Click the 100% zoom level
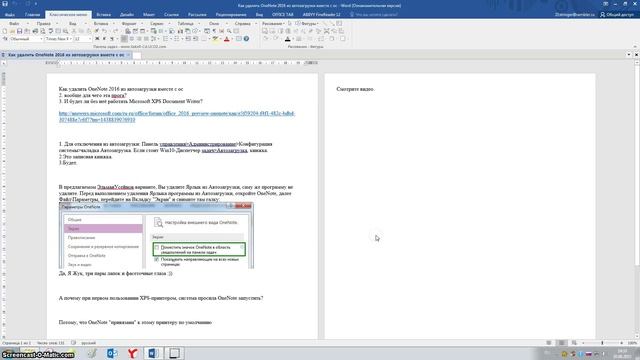The width and height of the screenshot is (640, 360). coord(632,343)
